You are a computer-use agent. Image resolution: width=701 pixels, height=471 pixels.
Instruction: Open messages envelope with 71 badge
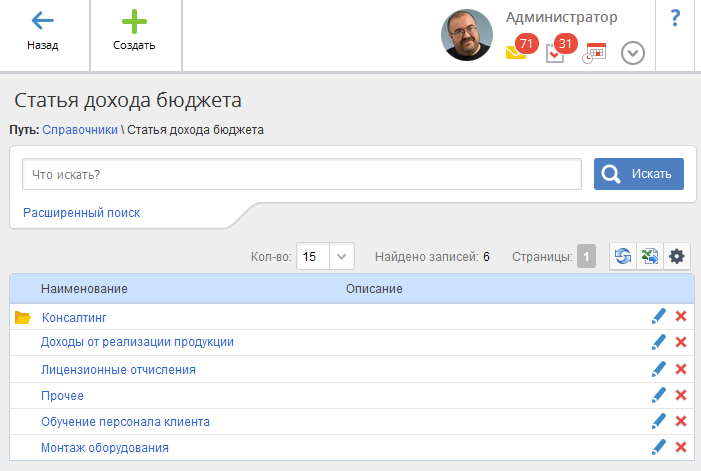pos(516,52)
